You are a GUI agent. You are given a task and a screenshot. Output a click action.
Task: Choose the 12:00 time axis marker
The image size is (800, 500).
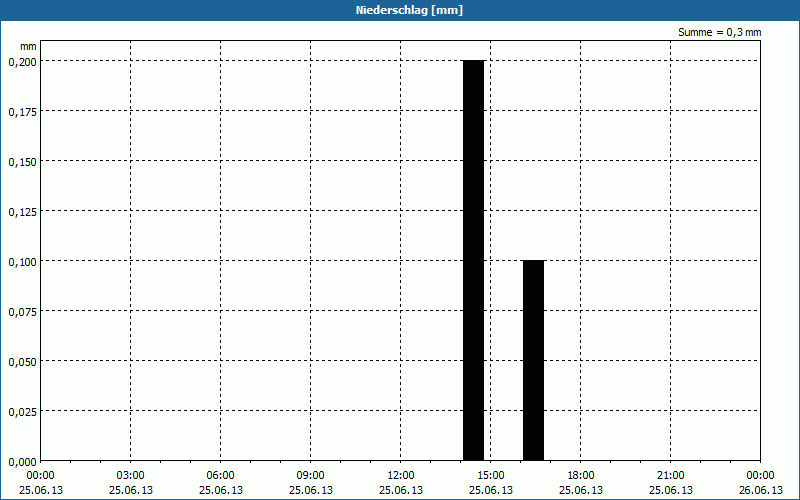point(401,475)
